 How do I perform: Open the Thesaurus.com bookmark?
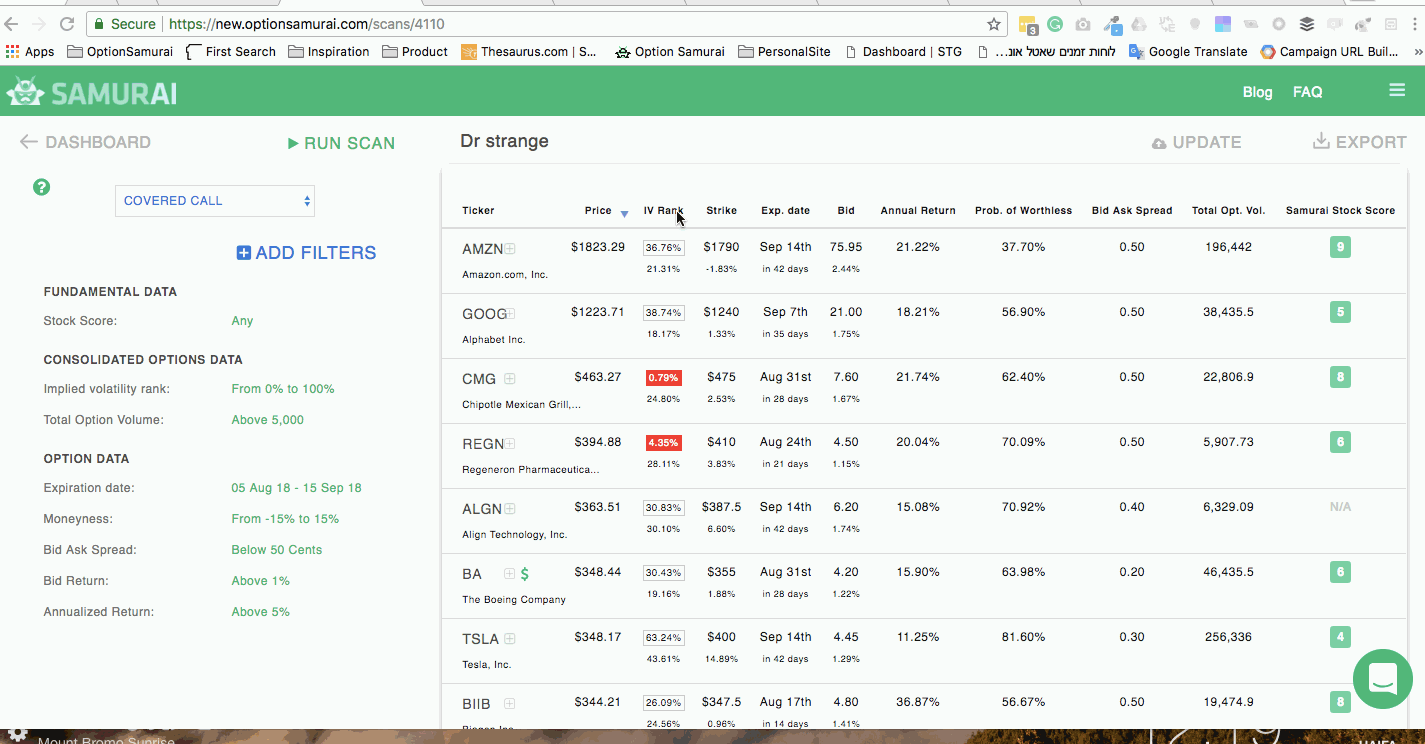pos(528,51)
